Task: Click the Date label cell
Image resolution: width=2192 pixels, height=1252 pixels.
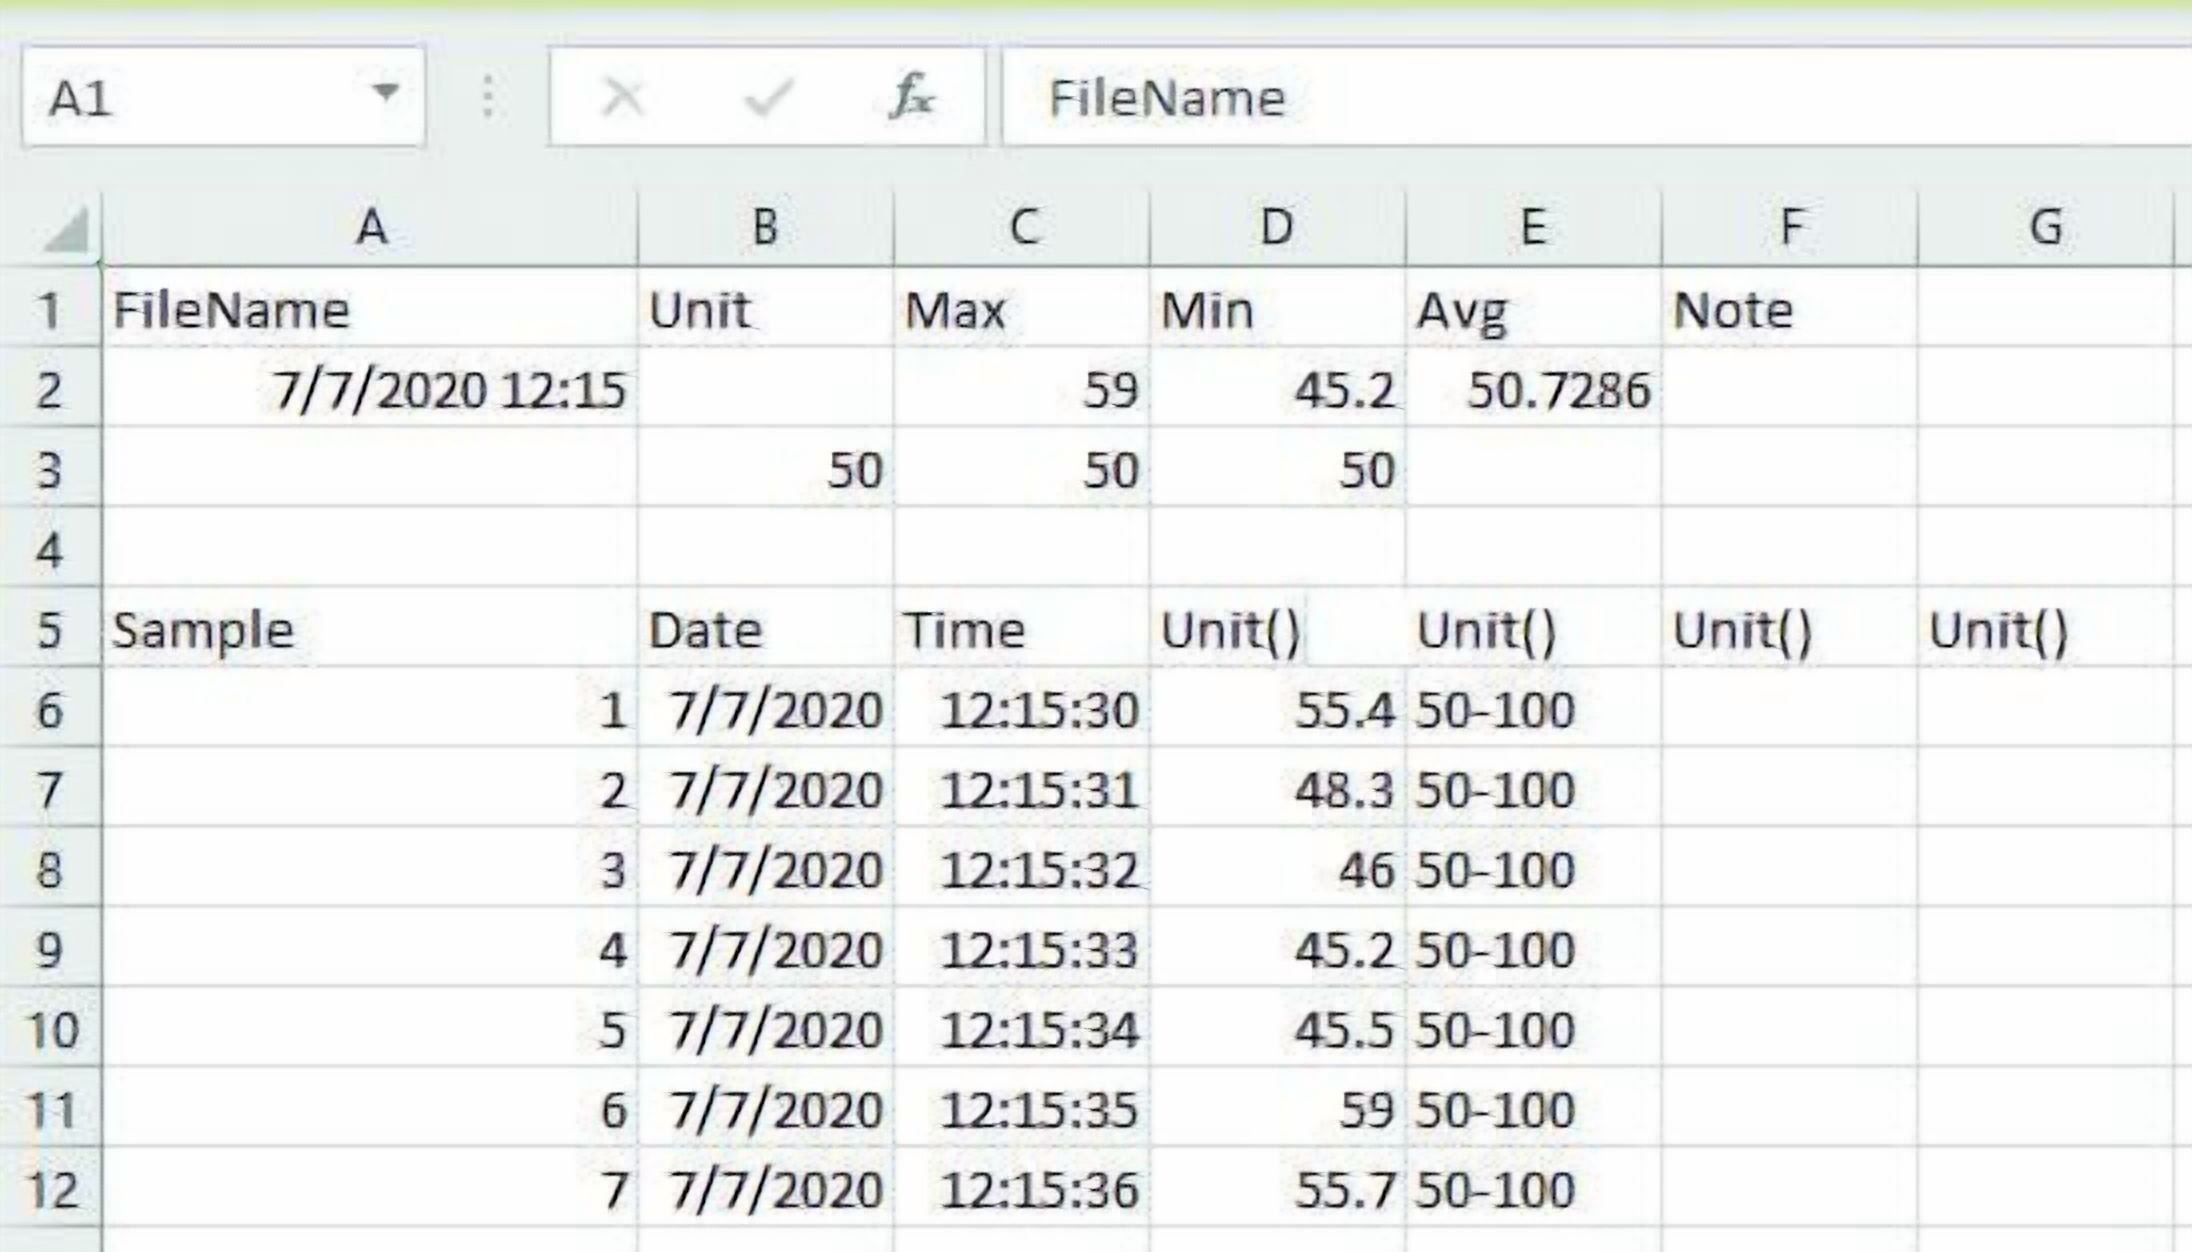Action: coord(765,628)
